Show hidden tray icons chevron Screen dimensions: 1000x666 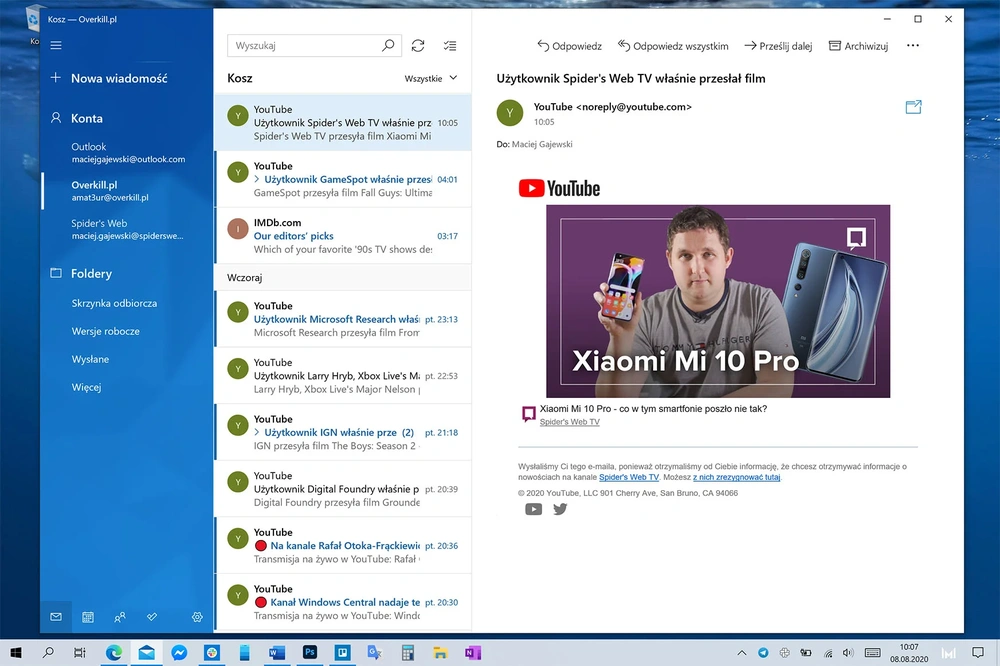pos(742,653)
